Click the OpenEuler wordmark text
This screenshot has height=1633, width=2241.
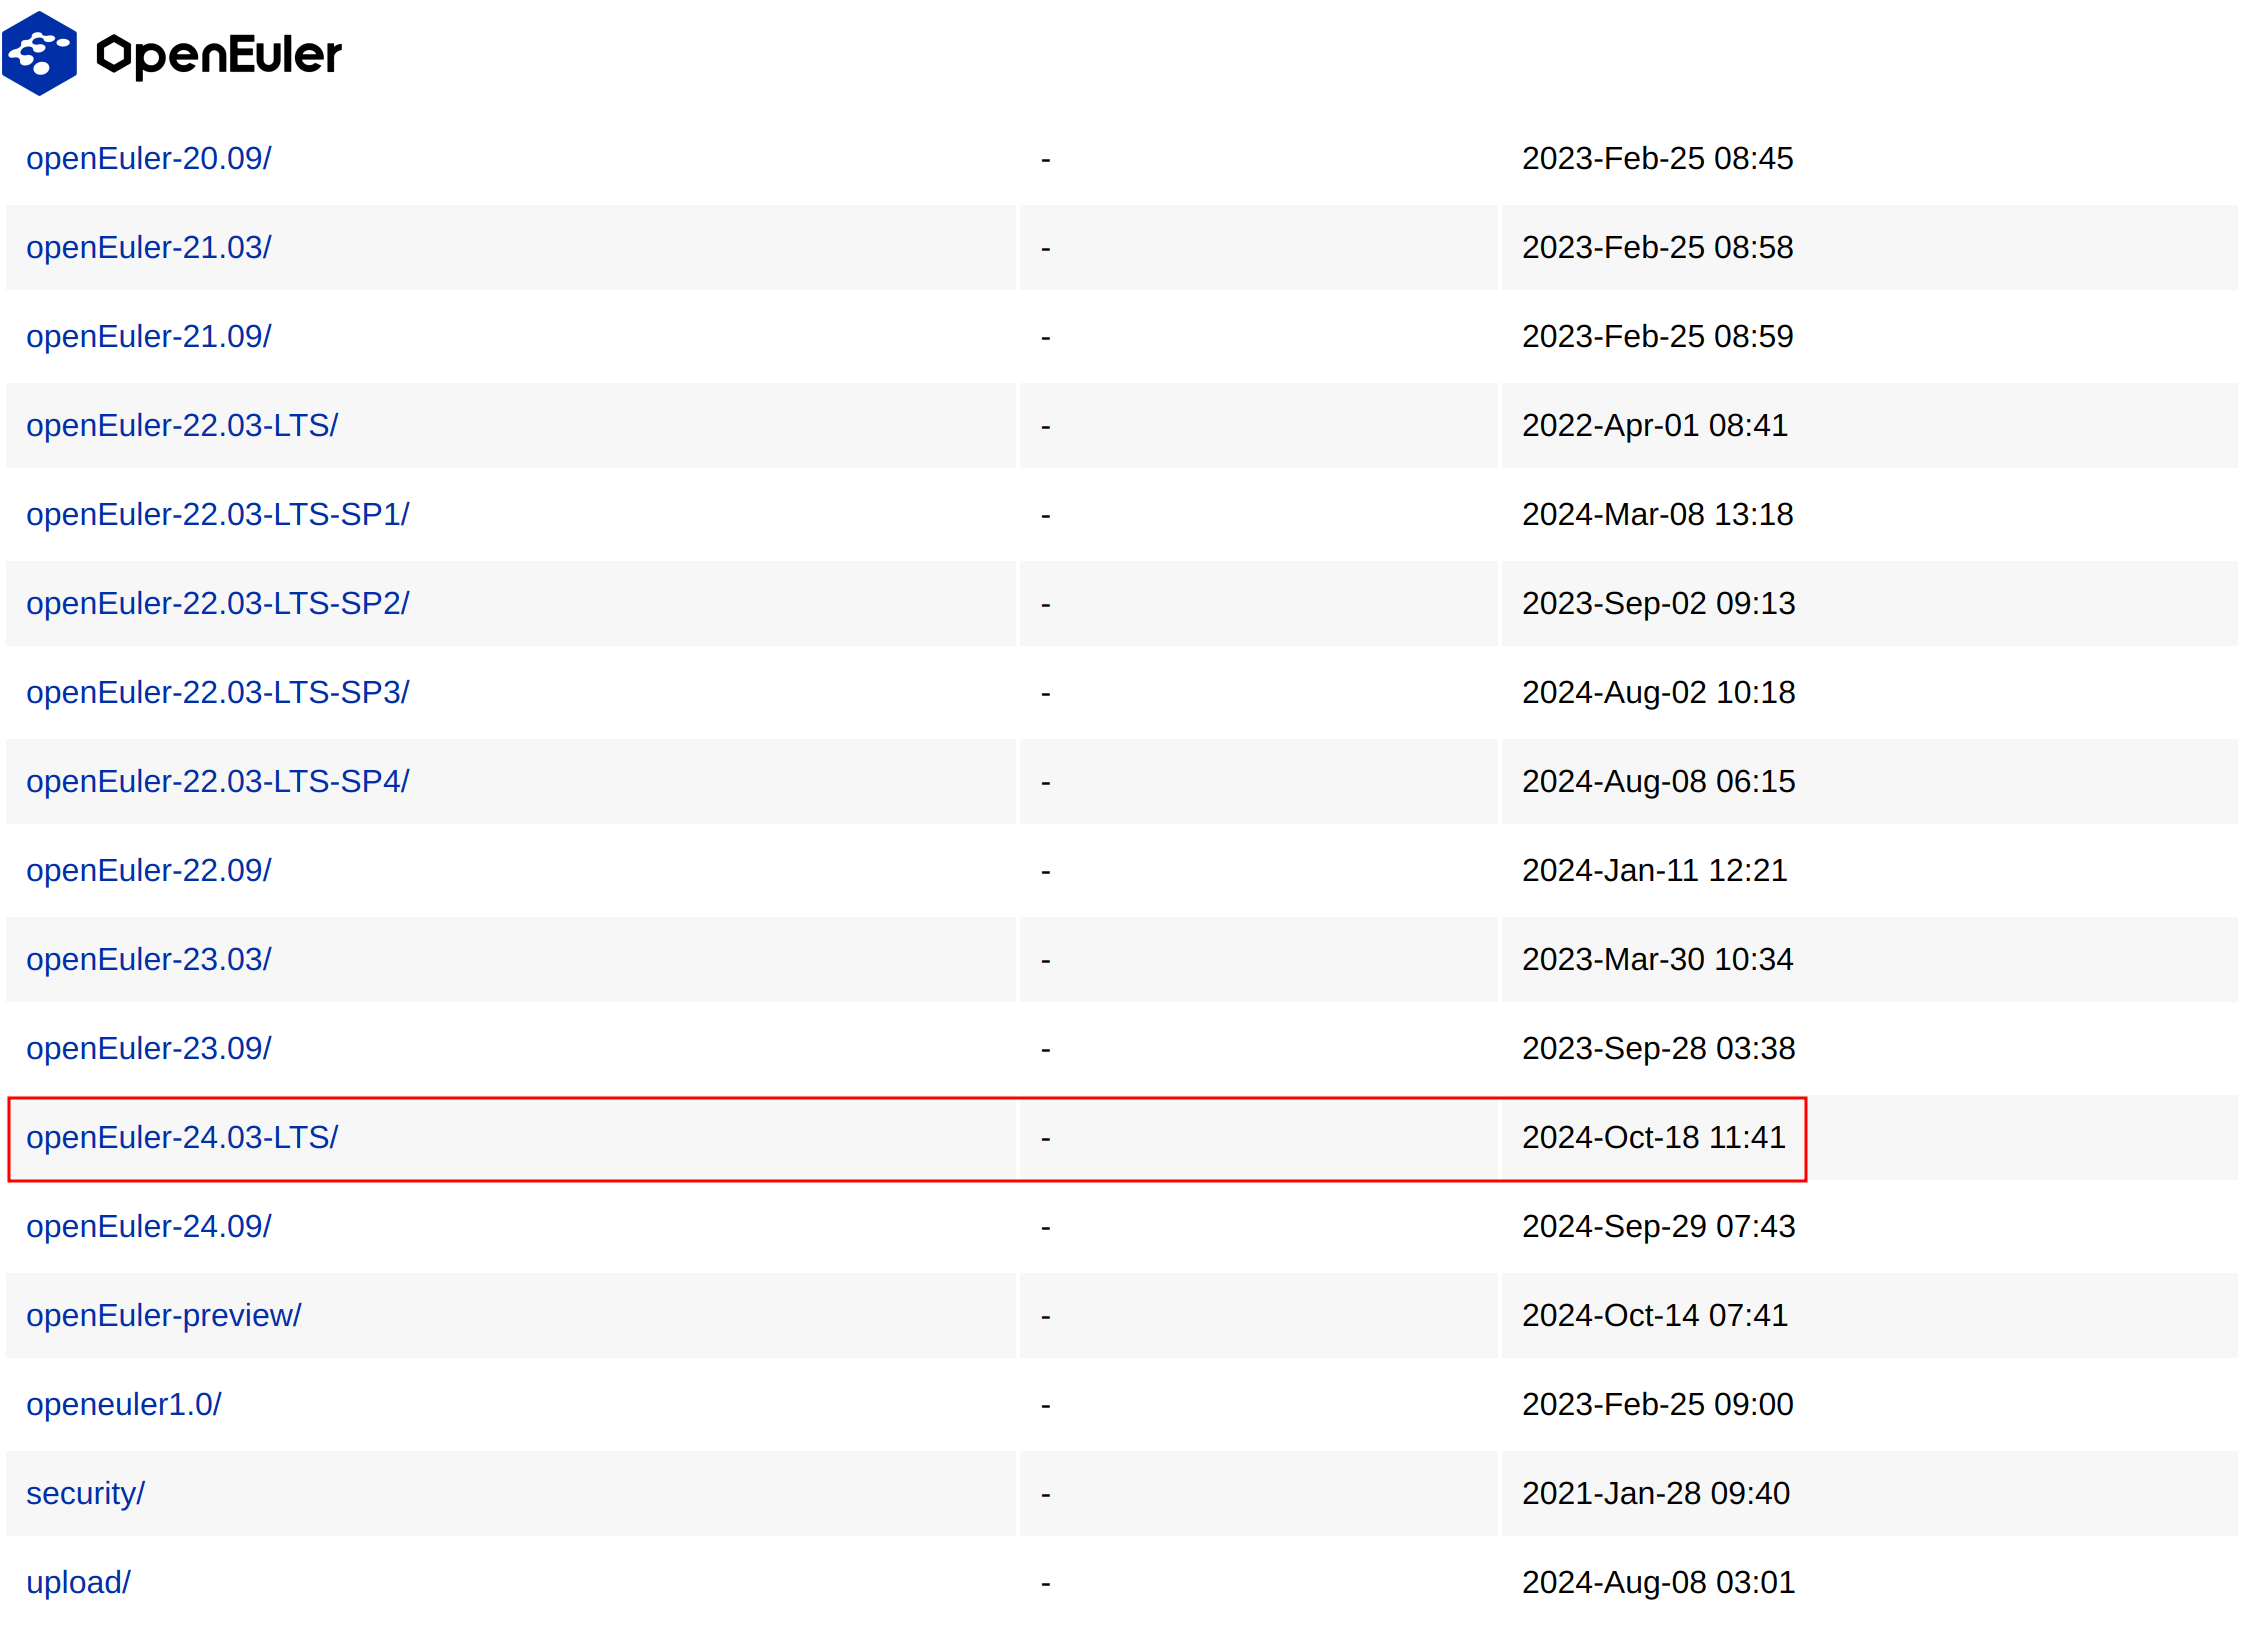(218, 55)
